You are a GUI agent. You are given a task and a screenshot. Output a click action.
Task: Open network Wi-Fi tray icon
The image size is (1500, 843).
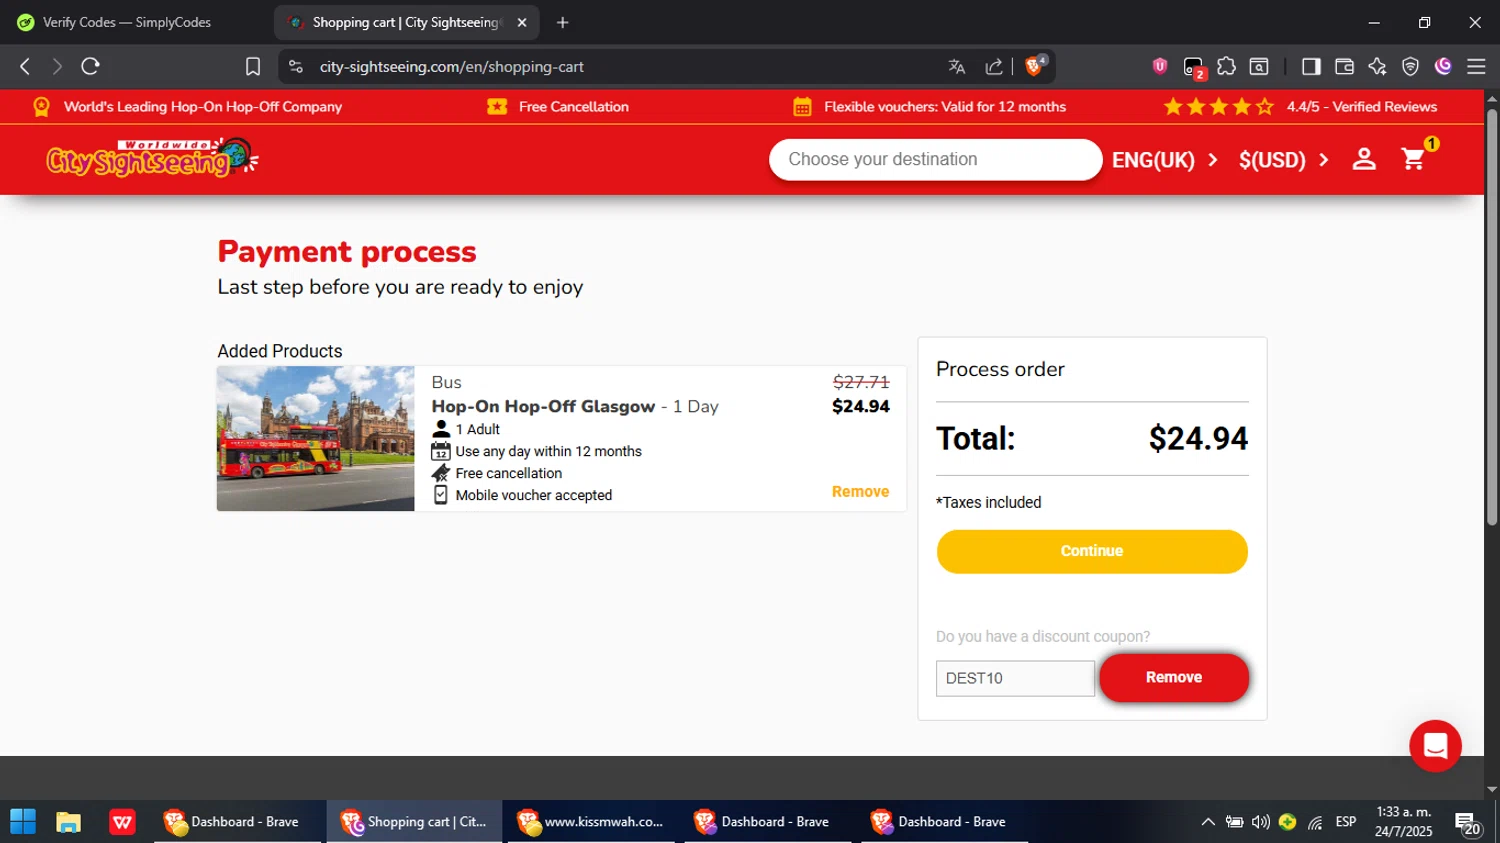tap(1315, 822)
